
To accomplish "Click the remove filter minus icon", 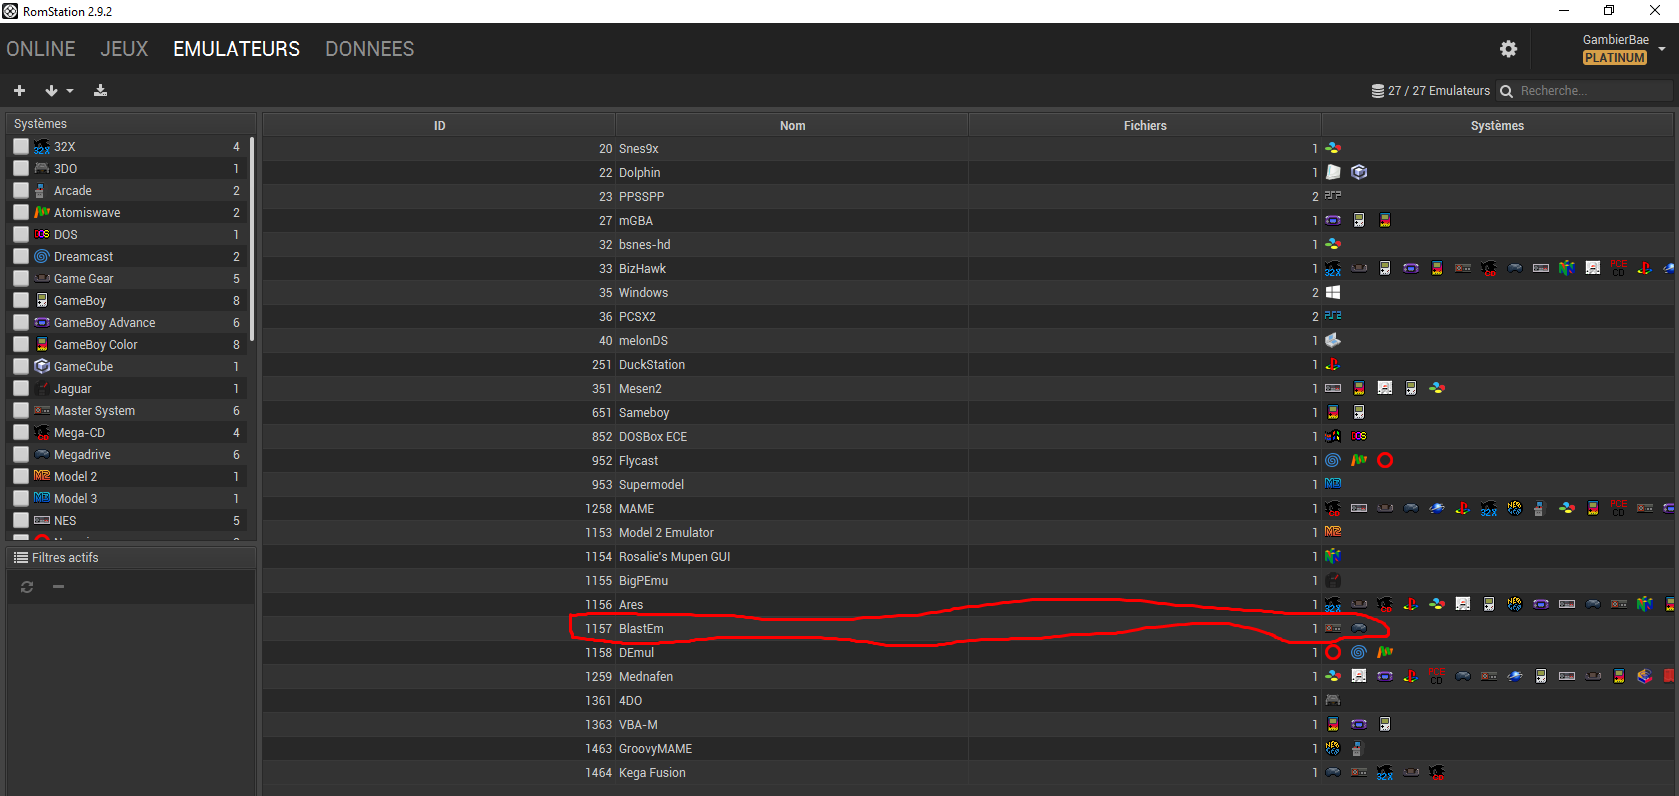I will (x=58, y=587).
